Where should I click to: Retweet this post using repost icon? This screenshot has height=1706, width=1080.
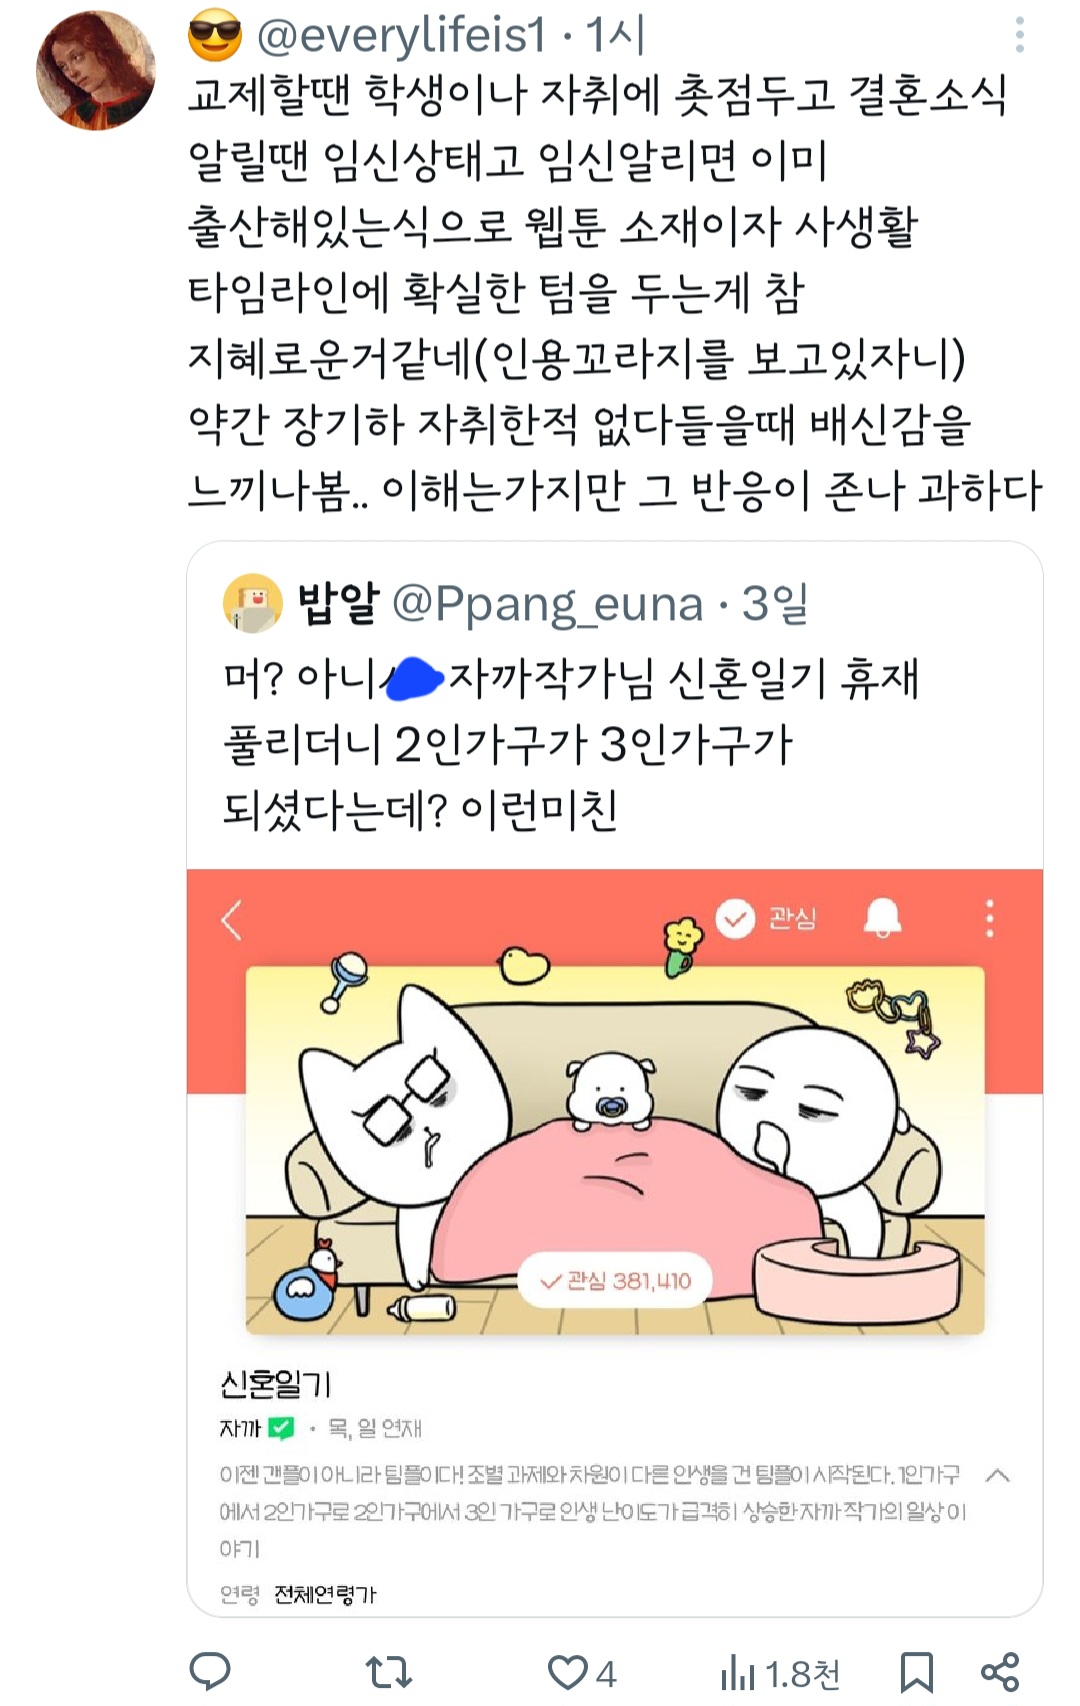pyautogui.click(x=388, y=1672)
